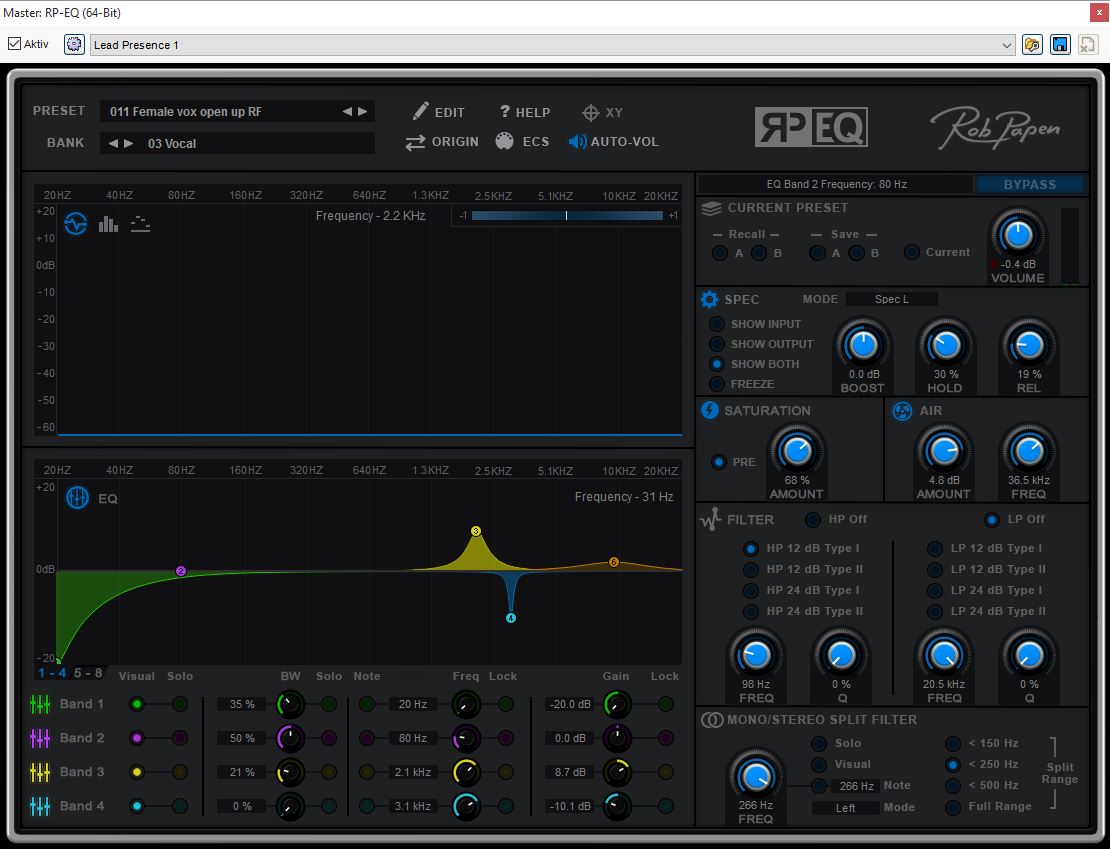Click the stereo balance meter bar
This screenshot has width=1110, height=849.
567,215
